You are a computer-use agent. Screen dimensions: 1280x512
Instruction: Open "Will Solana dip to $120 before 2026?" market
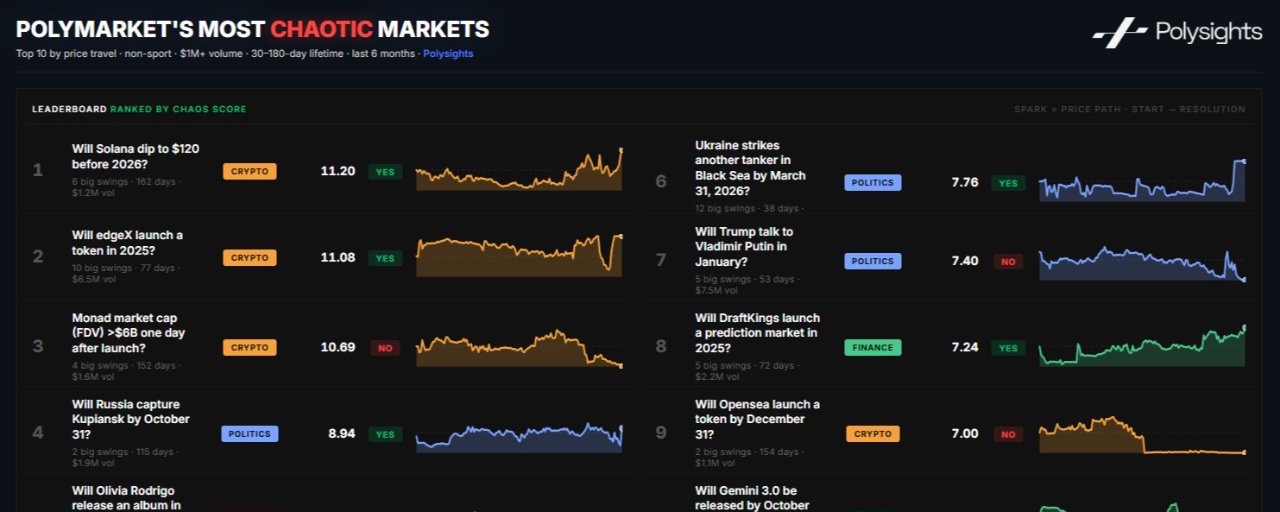(x=135, y=156)
